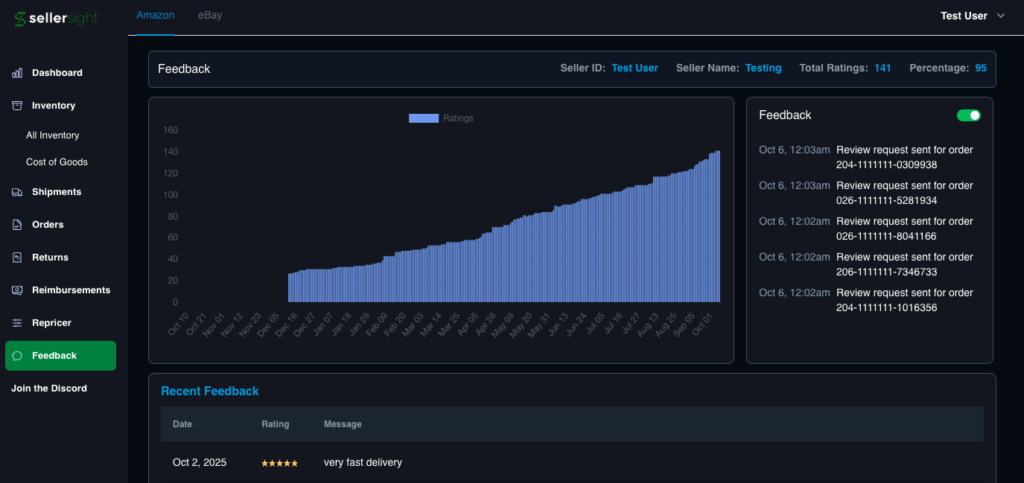Viewport: 1024px width, 483px height.
Task: Open All Inventory submenu item
Action: point(53,135)
